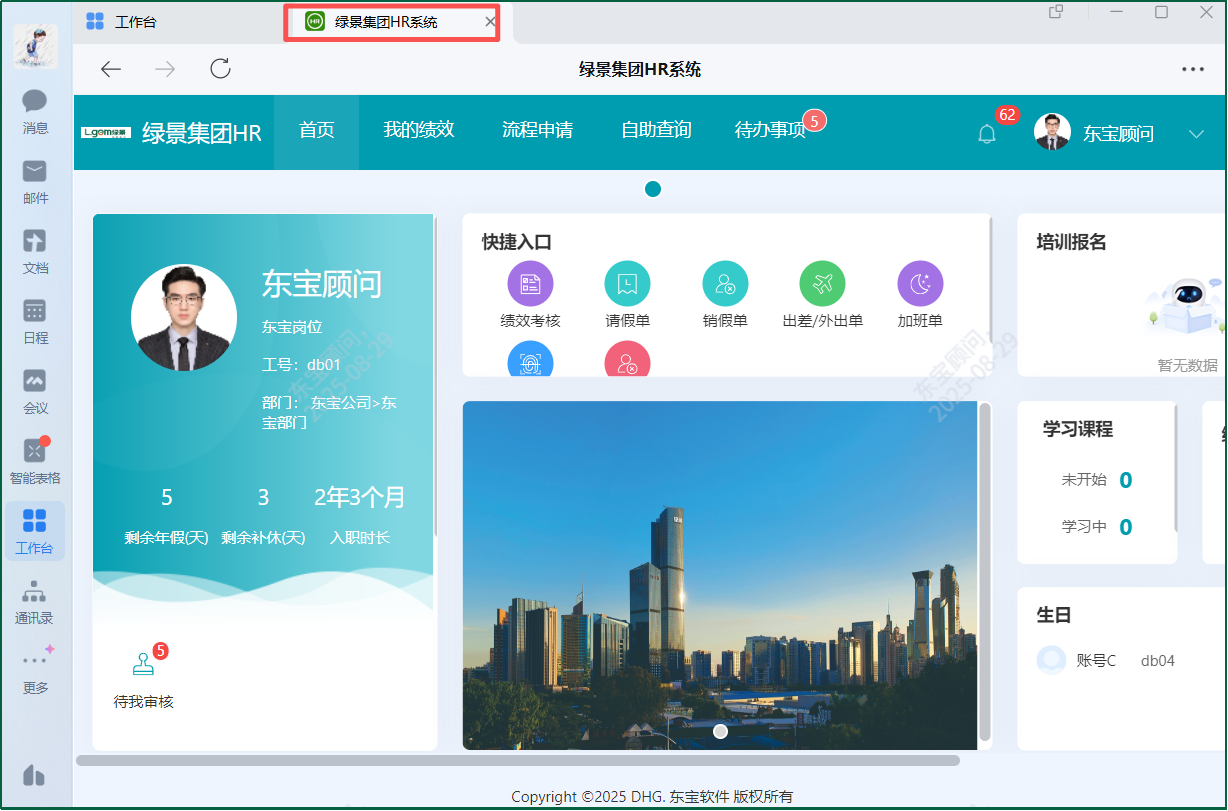The height and width of the screenshot is (811, 1228).
Task: Open the 出差/外出单 airplane icon
Action: pos(822,284)
